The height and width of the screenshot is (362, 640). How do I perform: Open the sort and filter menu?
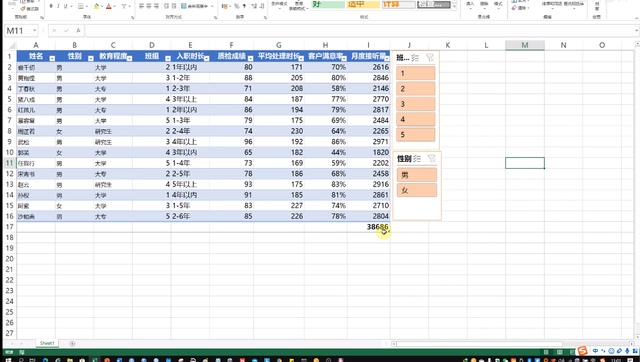(x=552, y=5)
